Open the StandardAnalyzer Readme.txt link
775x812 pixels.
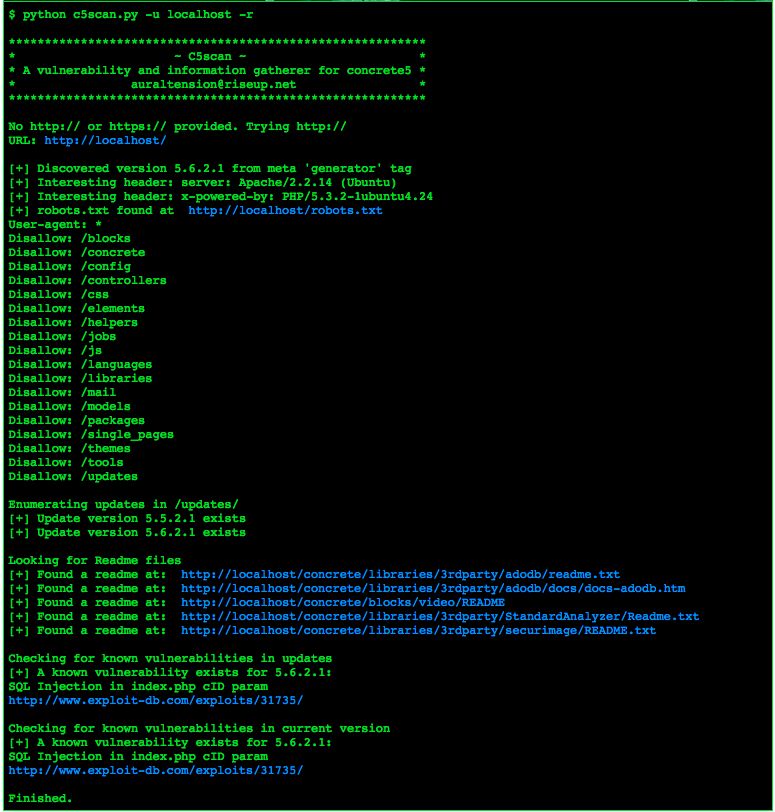(x=440, y=616)
